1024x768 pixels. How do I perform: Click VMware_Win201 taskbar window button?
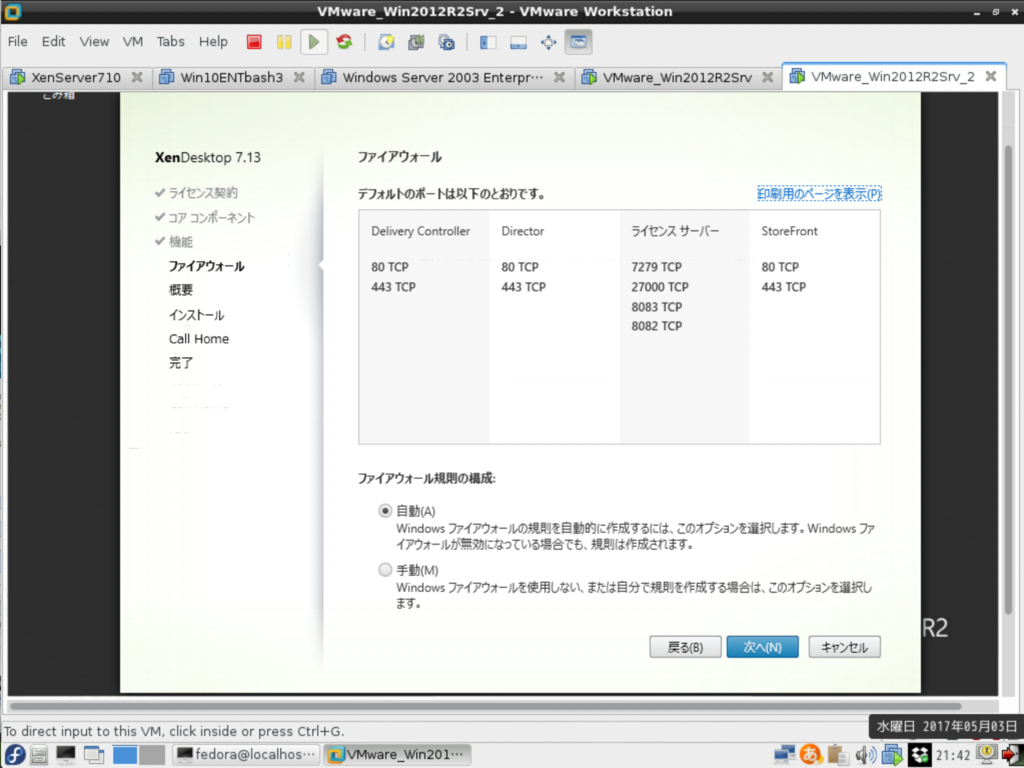(x=397, y=755)
